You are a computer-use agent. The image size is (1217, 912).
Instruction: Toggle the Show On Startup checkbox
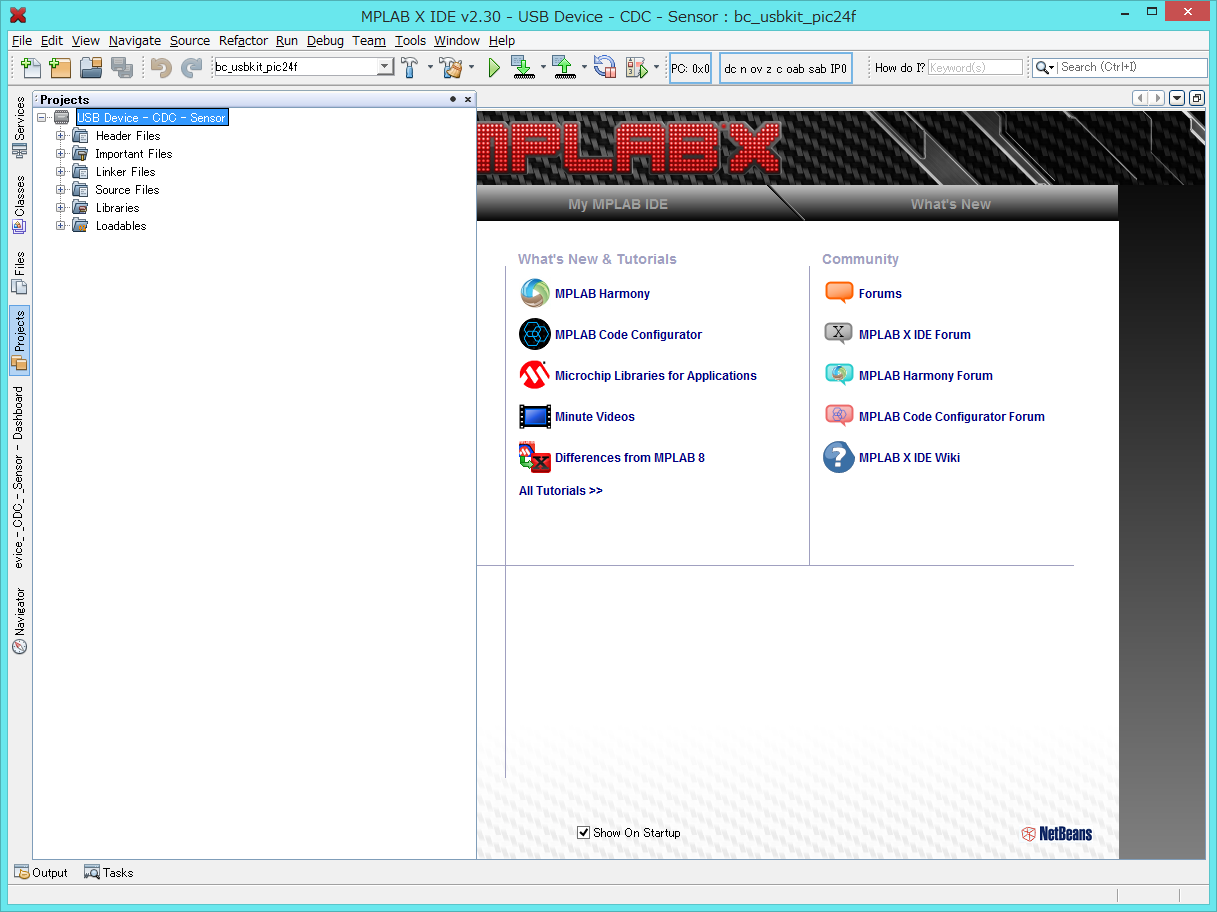tap(584, 832)
